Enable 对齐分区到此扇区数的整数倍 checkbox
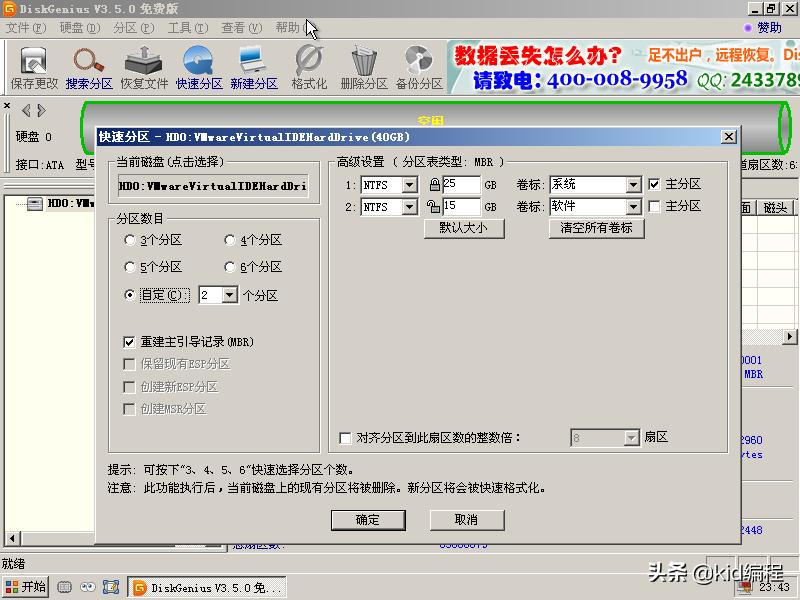Image resolution: width=800 pixels, height=600 pixels. (346, 438)
